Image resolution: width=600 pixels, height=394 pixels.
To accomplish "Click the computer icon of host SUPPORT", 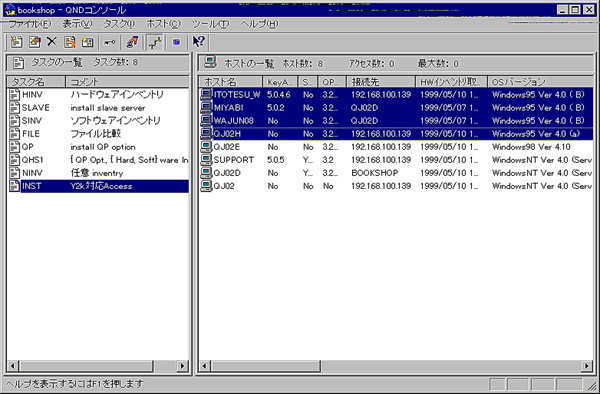I will coord(207,160).
